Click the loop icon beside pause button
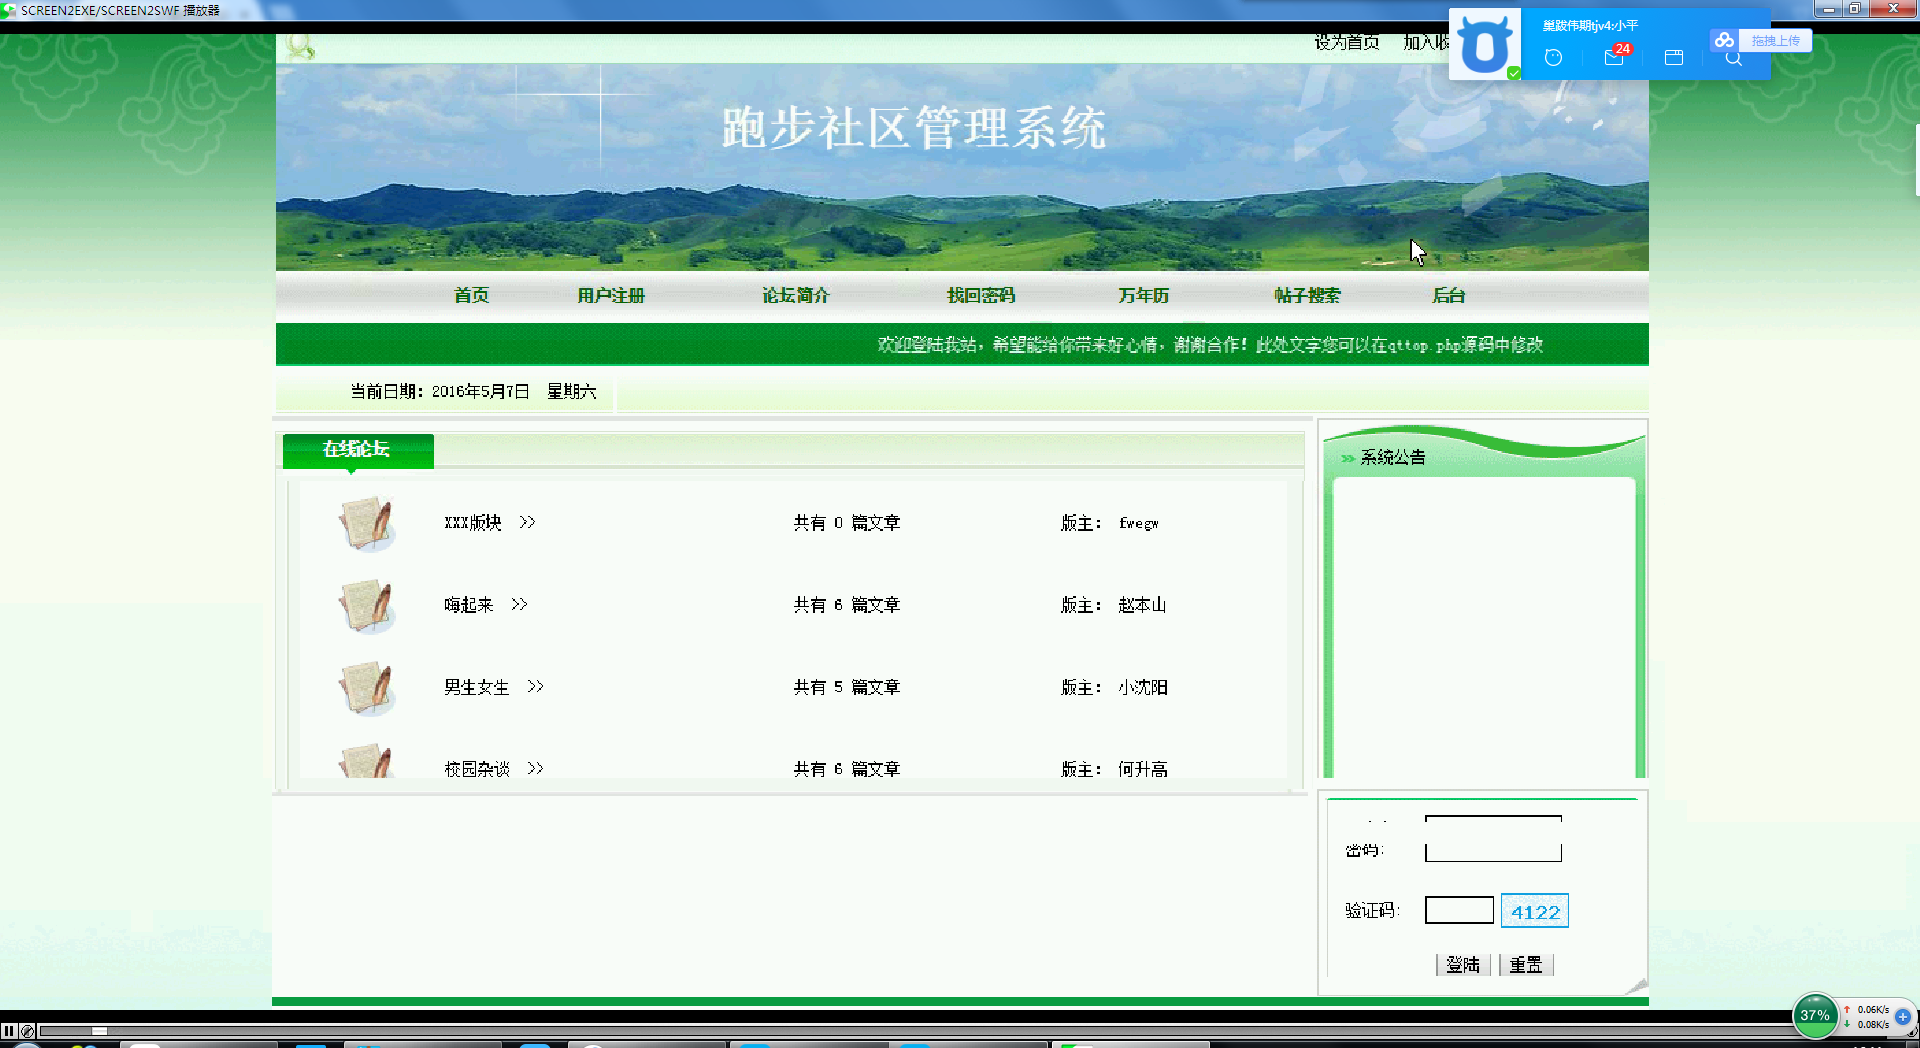Viewport: 1920px width, 1048px height. point(27,1030)
